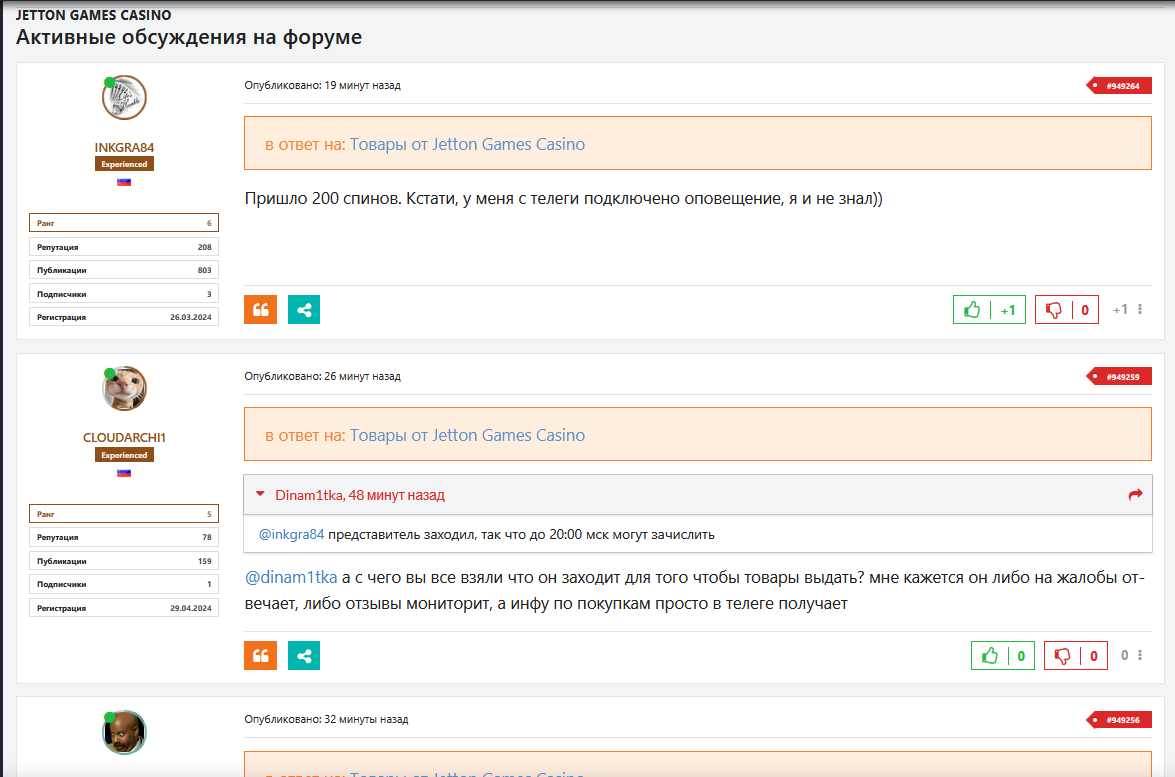The height and width of the screenshot is (777, 1175).
Task: Click the @inkgra84 mention in the quote
Action: coord(292,534)
